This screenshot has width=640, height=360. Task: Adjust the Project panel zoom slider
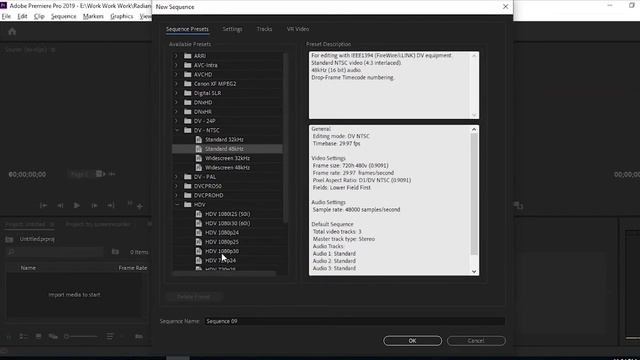[x=82, y=336]
